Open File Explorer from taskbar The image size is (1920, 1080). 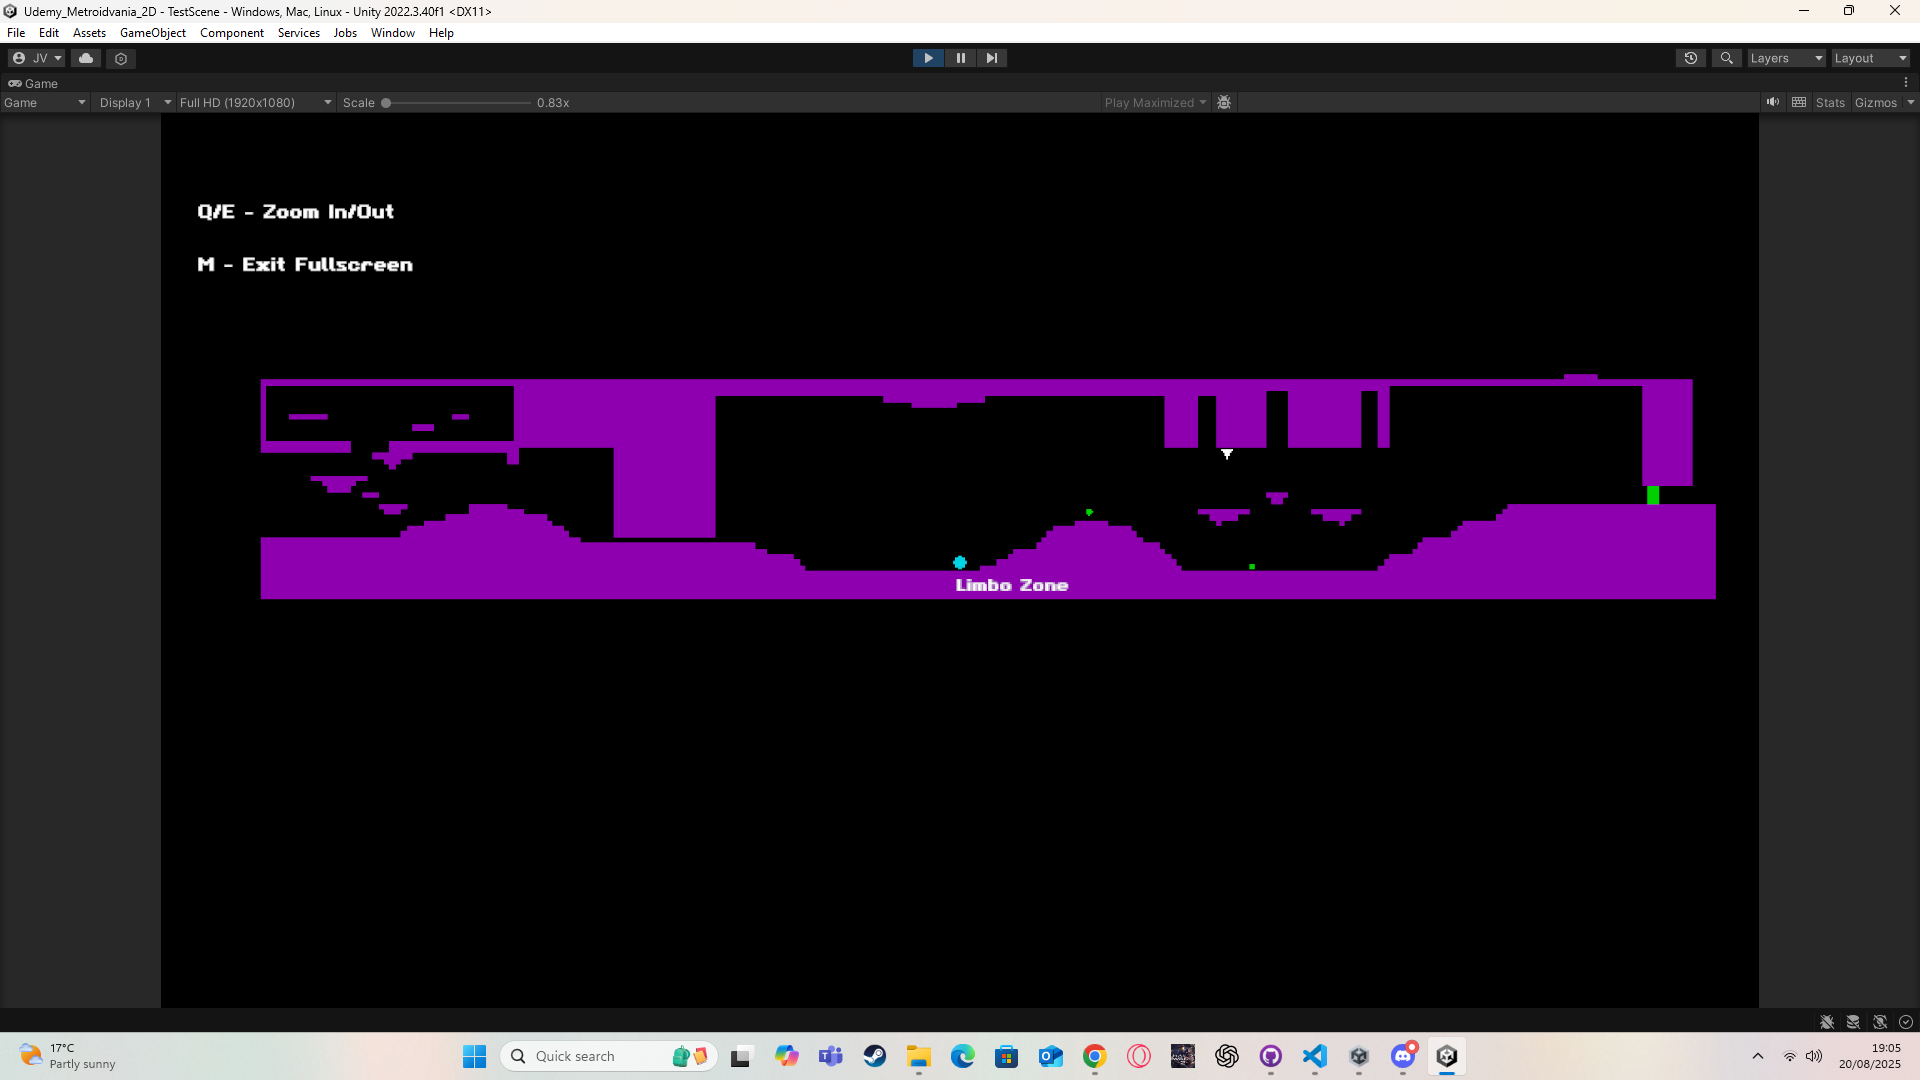pos(919,1056)
